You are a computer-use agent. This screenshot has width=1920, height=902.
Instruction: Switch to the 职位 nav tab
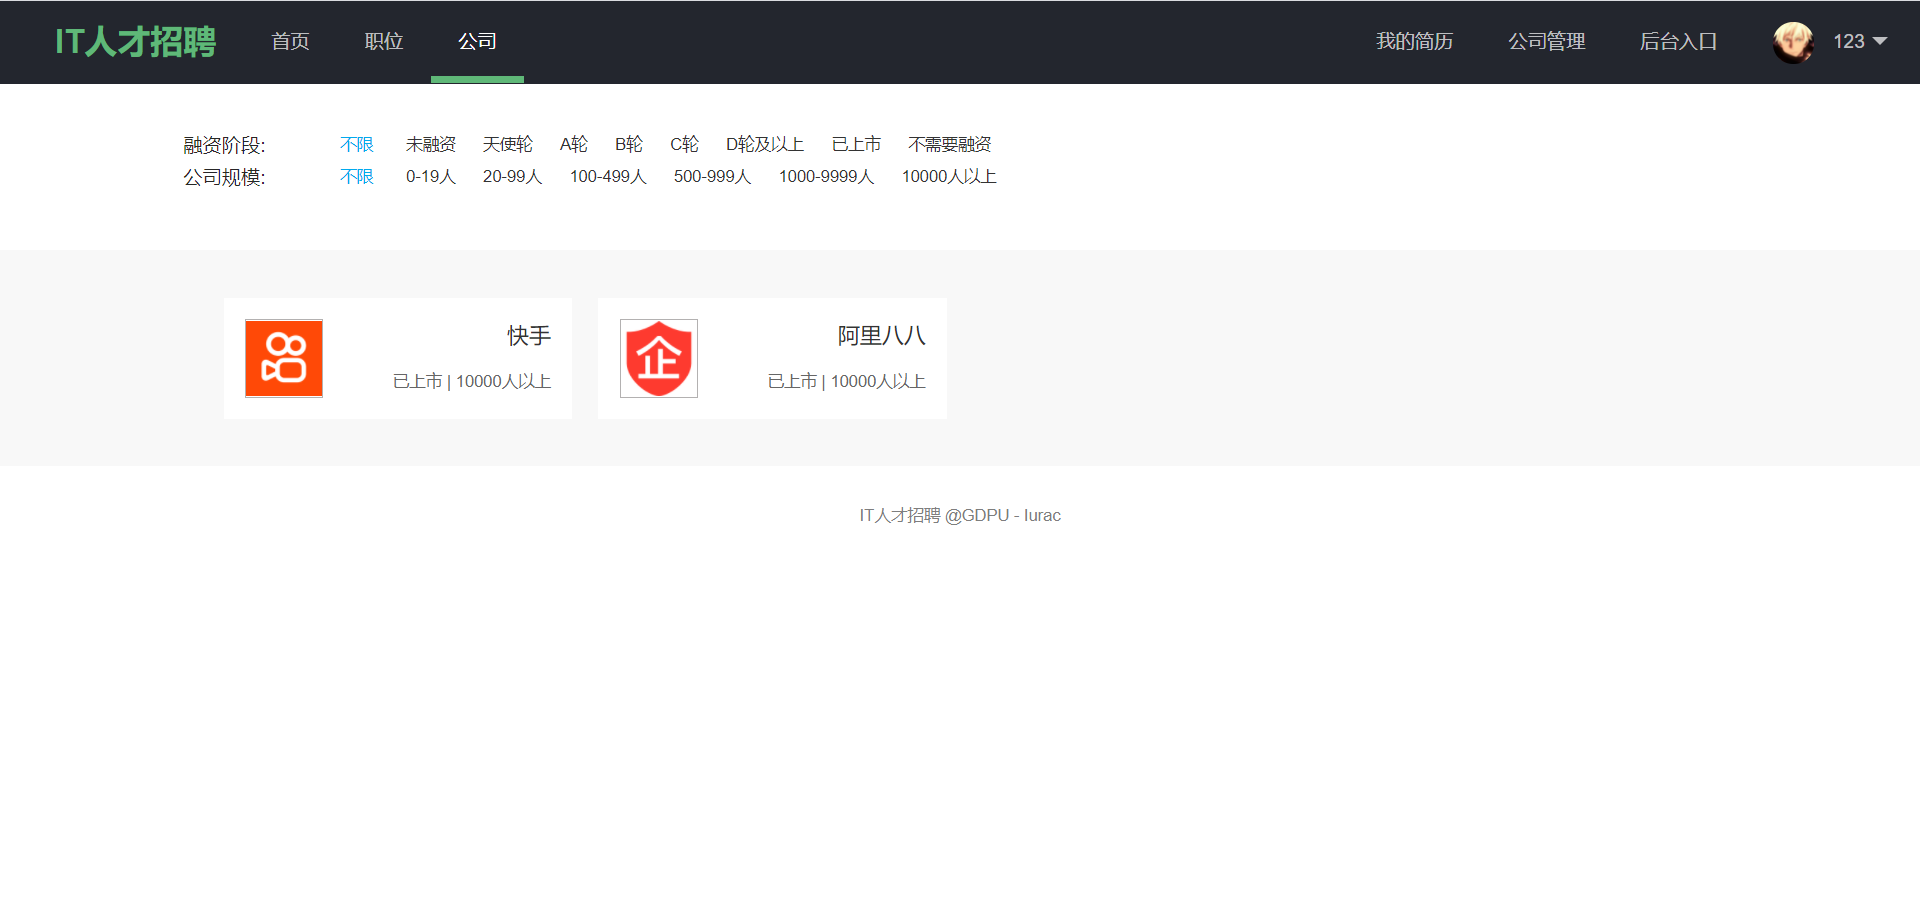(x=384, y=41)
